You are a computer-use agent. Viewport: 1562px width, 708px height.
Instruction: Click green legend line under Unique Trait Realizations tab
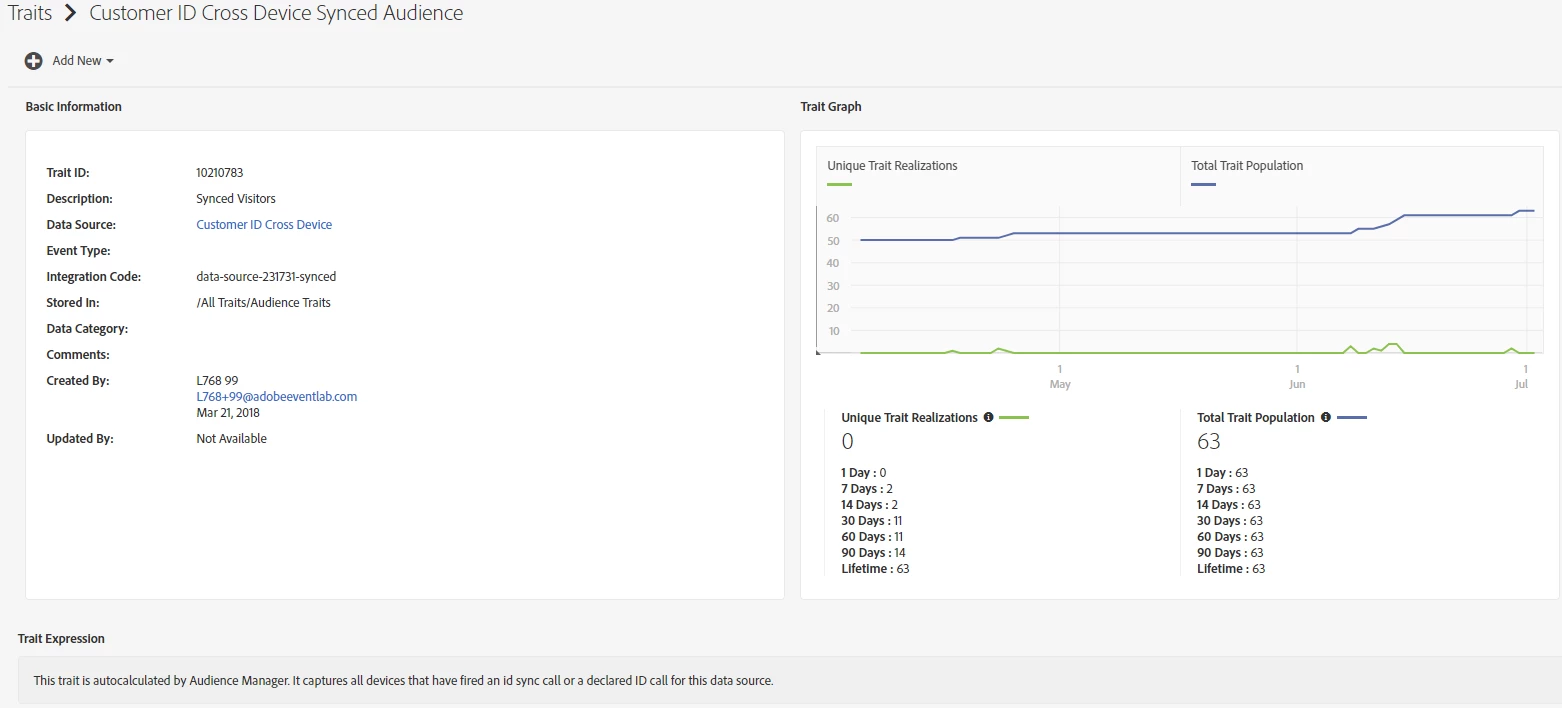839,185
